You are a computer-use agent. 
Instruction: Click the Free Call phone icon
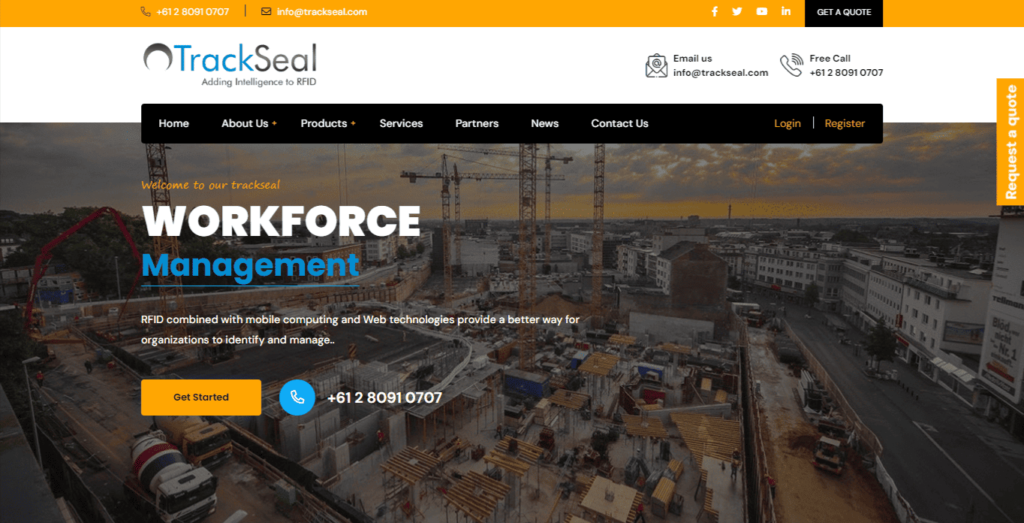click(x=791, y=65)
